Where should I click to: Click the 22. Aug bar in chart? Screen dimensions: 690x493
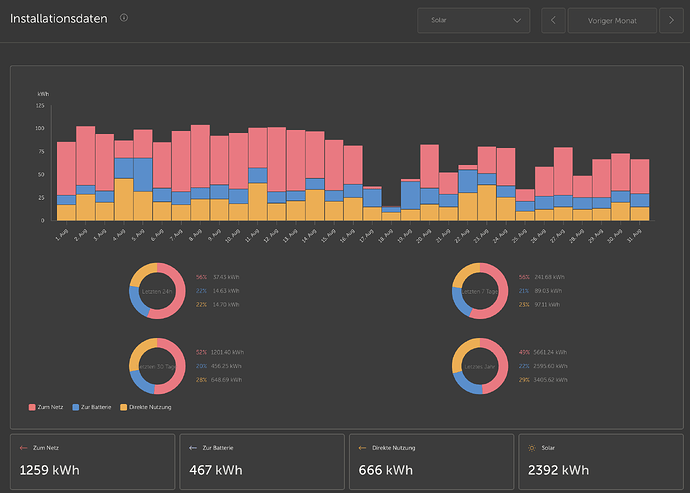(x=468, y=192)
